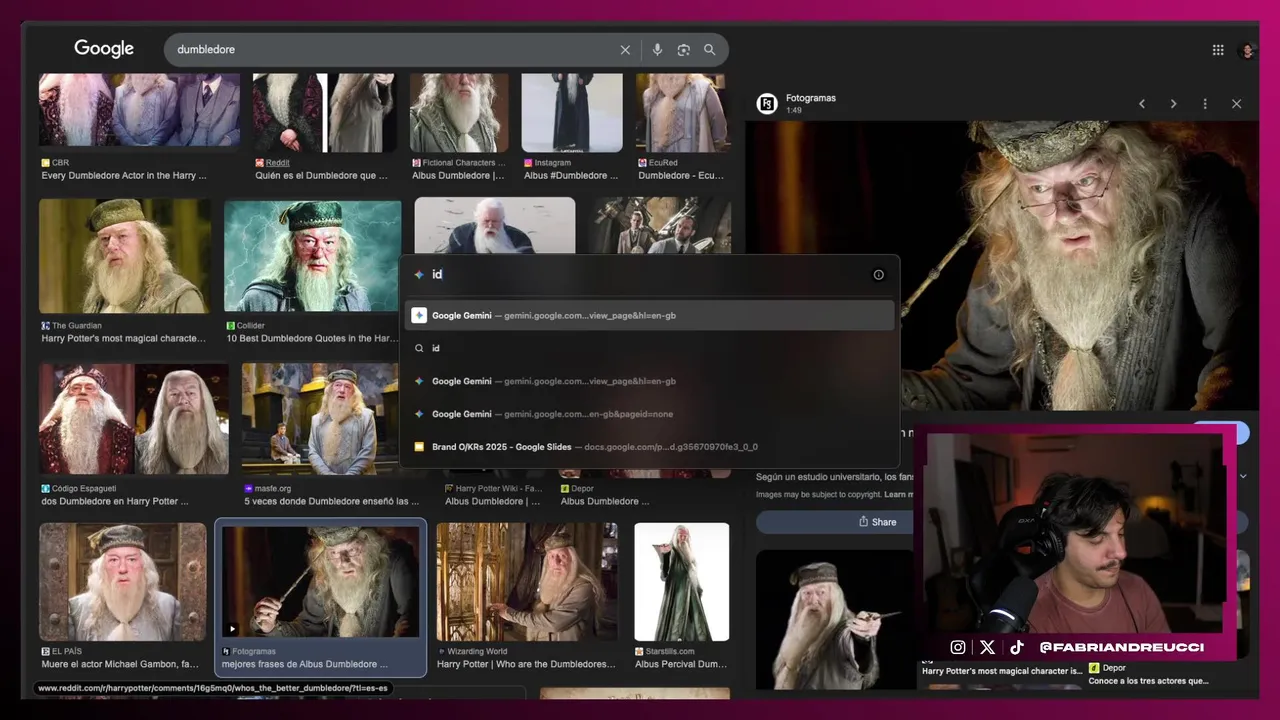1280x720 pixels.
Task: Click '5 veces donde Dumbledore enseñó las' caption
Action: click(331, 501)
